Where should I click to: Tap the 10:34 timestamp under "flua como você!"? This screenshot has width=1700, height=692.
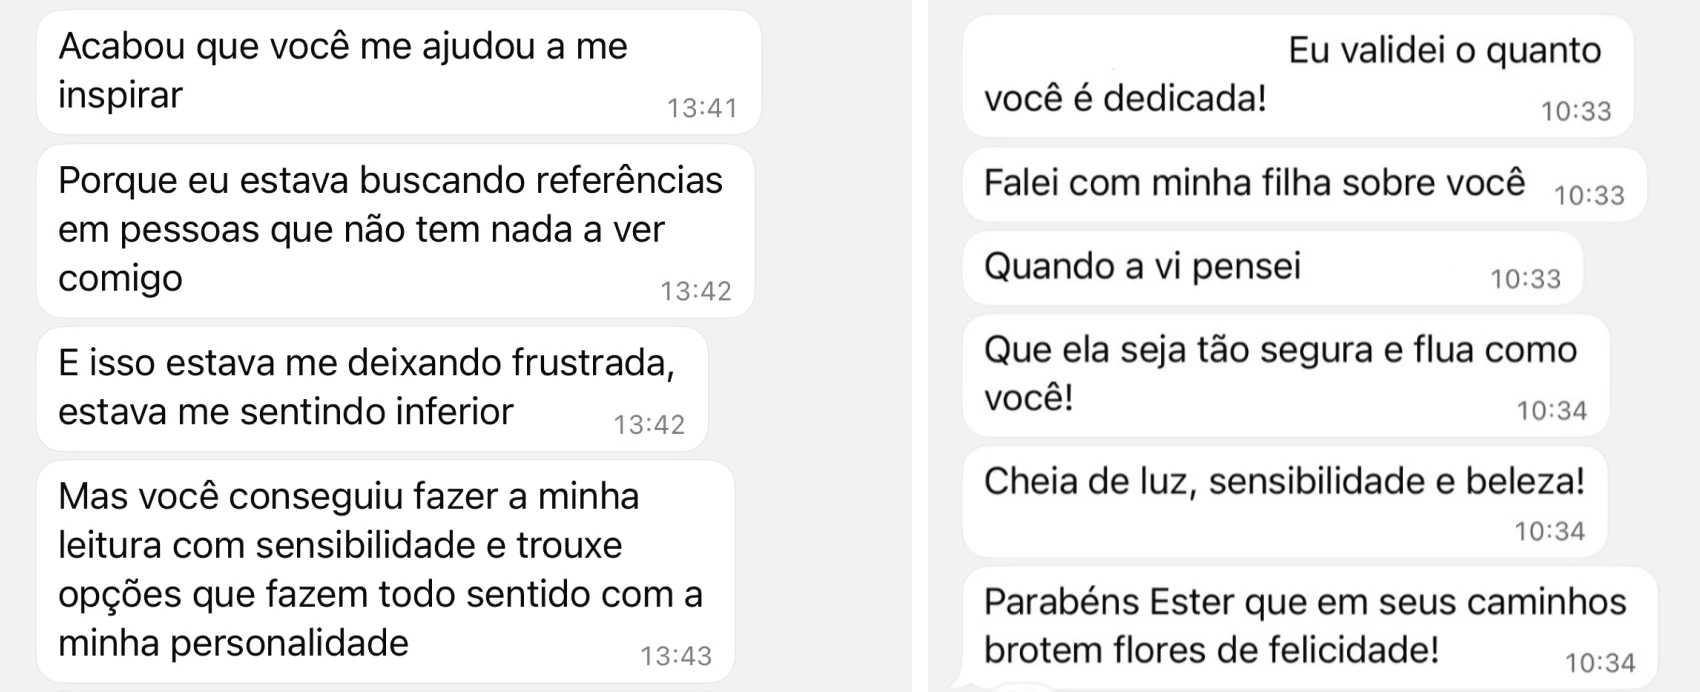1552,411
